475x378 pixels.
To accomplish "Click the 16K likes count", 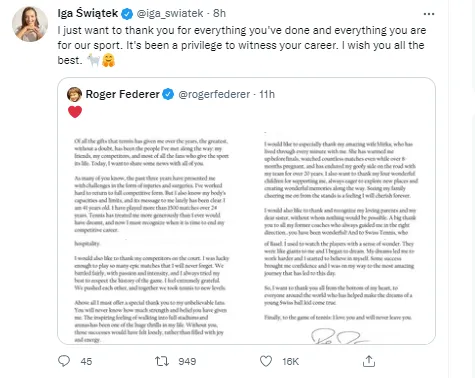I will point(291,361).
